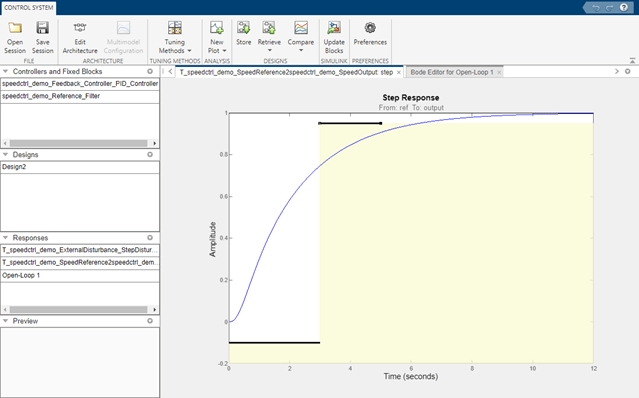This screenshot has height=398, width=639.
Task: Close the Bode Editor tab
Action: tap(499, 73)
